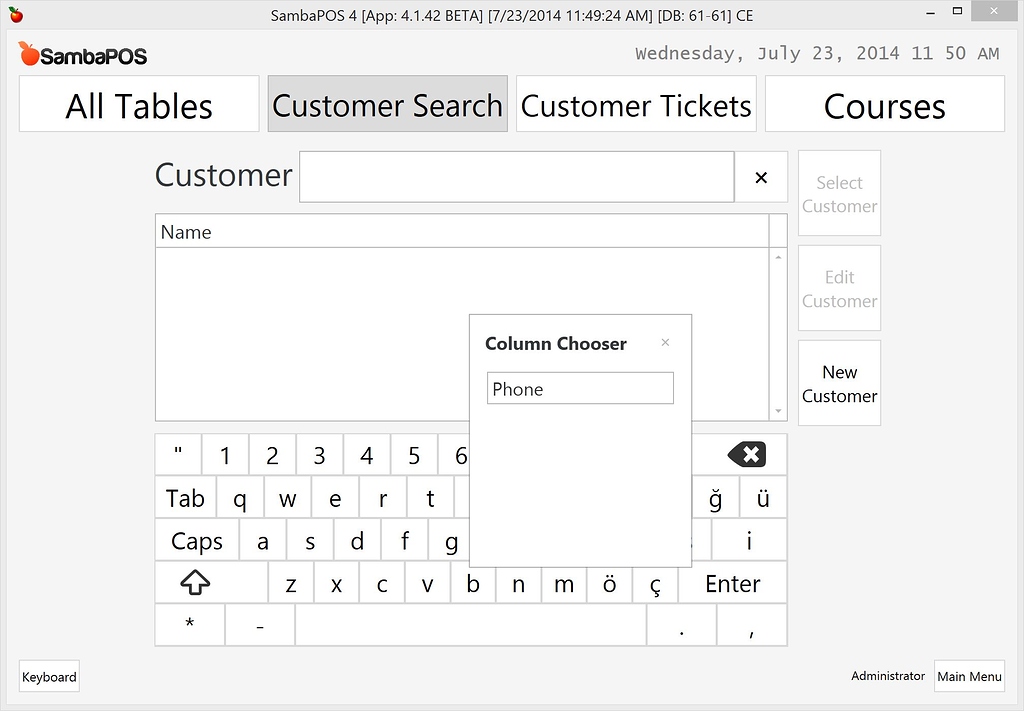Focus the Customer search input box
This screenshot has width=1024, height=711.
click(516, 176)
